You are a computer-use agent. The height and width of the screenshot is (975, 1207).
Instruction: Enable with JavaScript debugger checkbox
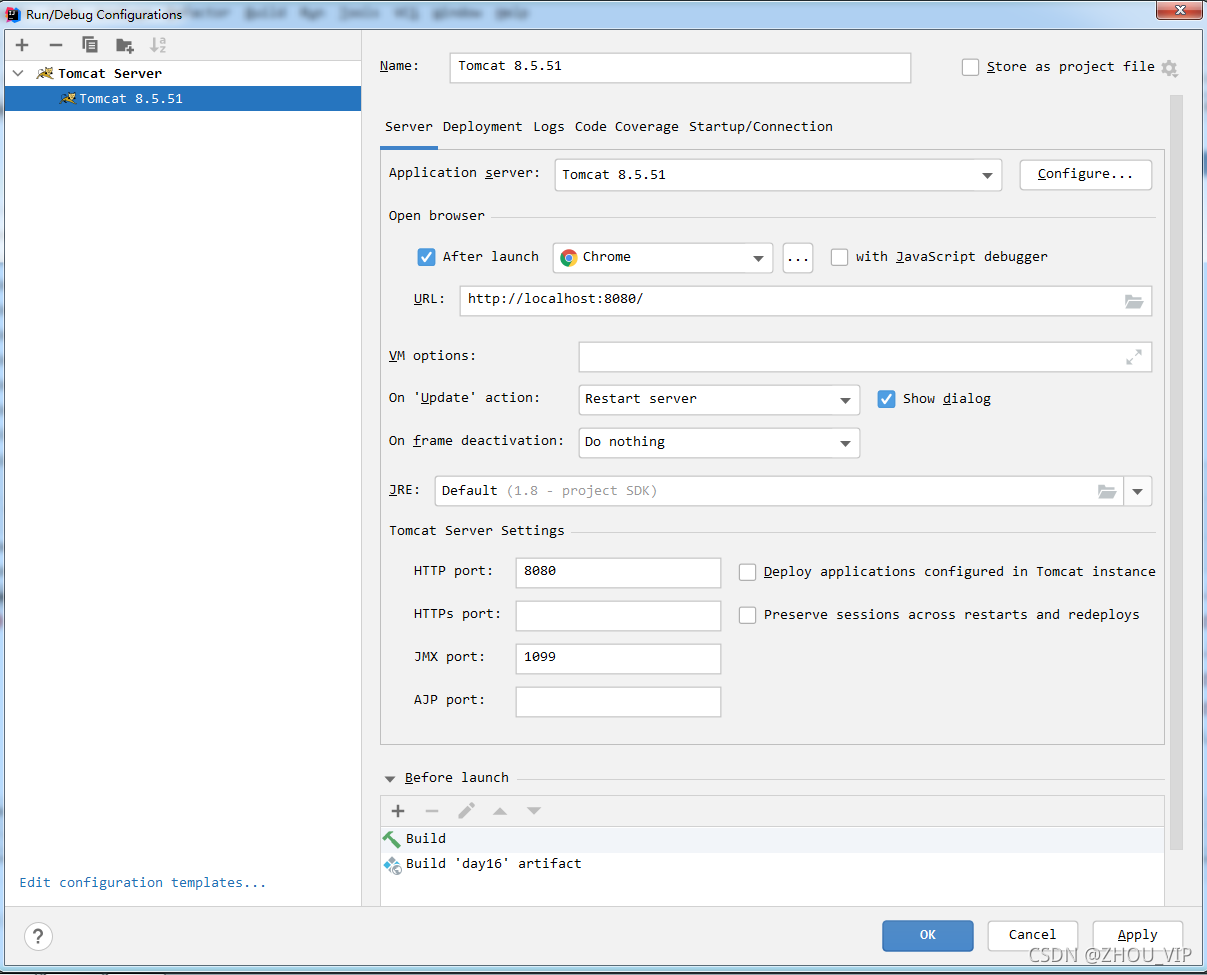[x=839, y=257]
